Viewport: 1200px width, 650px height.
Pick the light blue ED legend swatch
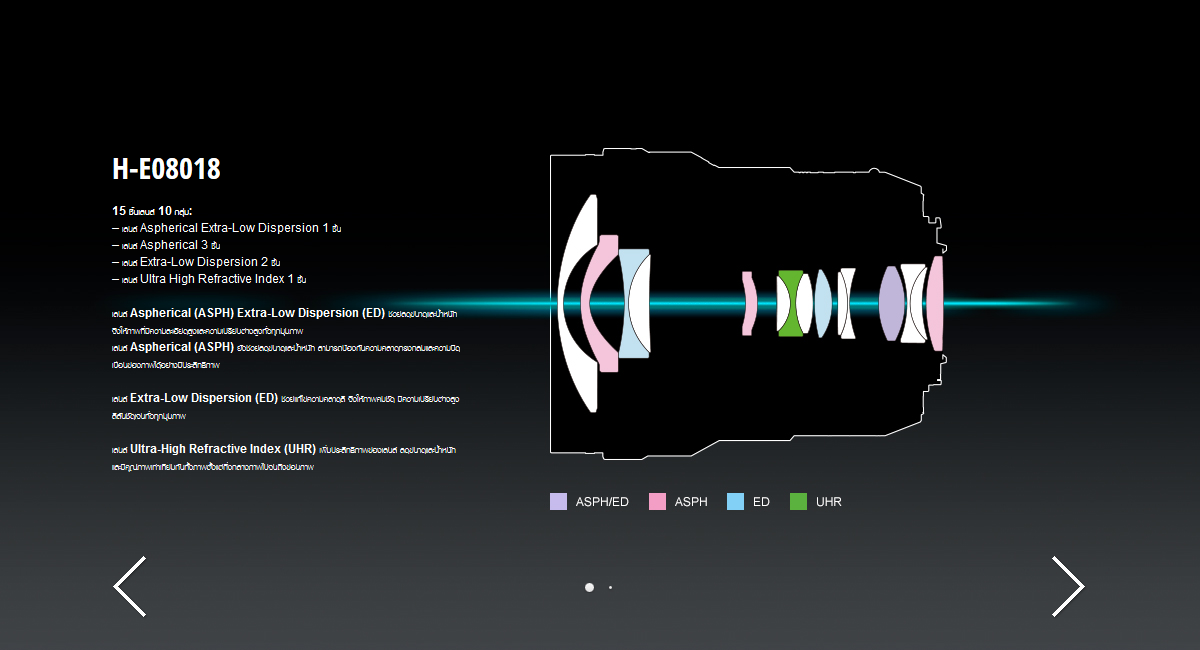point(735,502)
